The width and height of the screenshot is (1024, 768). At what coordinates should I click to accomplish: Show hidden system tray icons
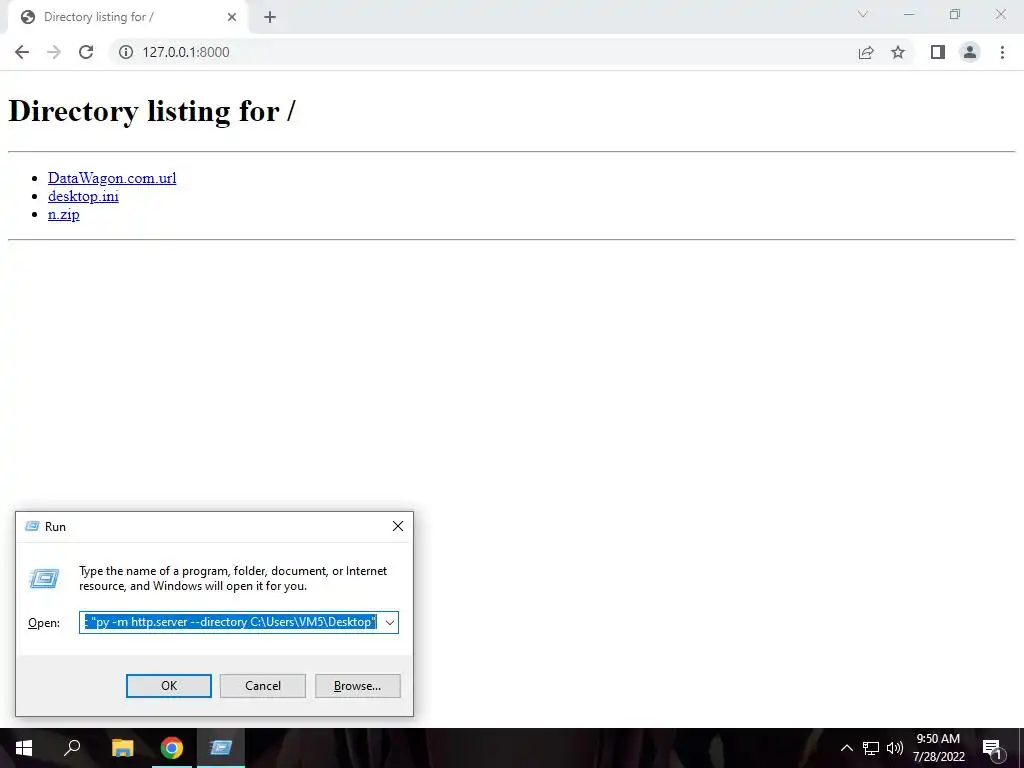[x=846, y=748]
